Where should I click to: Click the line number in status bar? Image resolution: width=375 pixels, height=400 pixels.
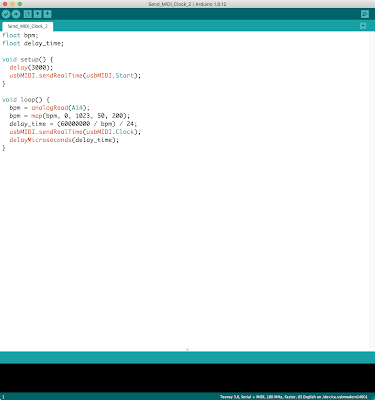tap(3, 397)
